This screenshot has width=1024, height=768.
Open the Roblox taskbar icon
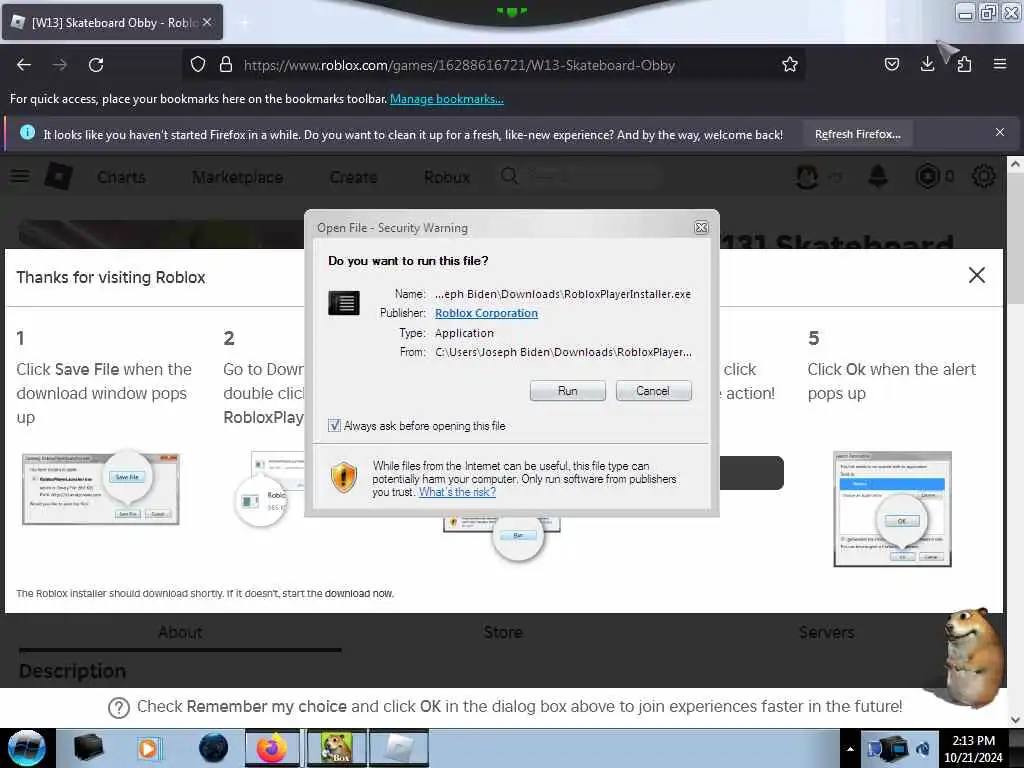tap(398, 748)
